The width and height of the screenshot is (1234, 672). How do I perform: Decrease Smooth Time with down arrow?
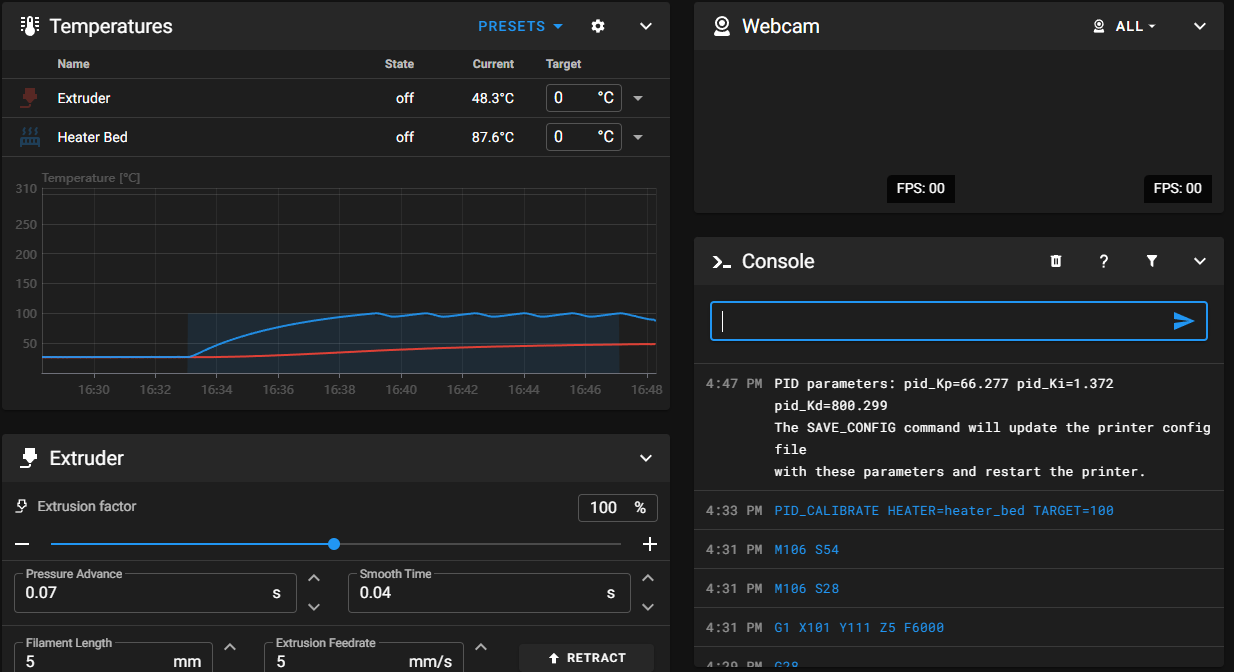click(x=648, y=606)
